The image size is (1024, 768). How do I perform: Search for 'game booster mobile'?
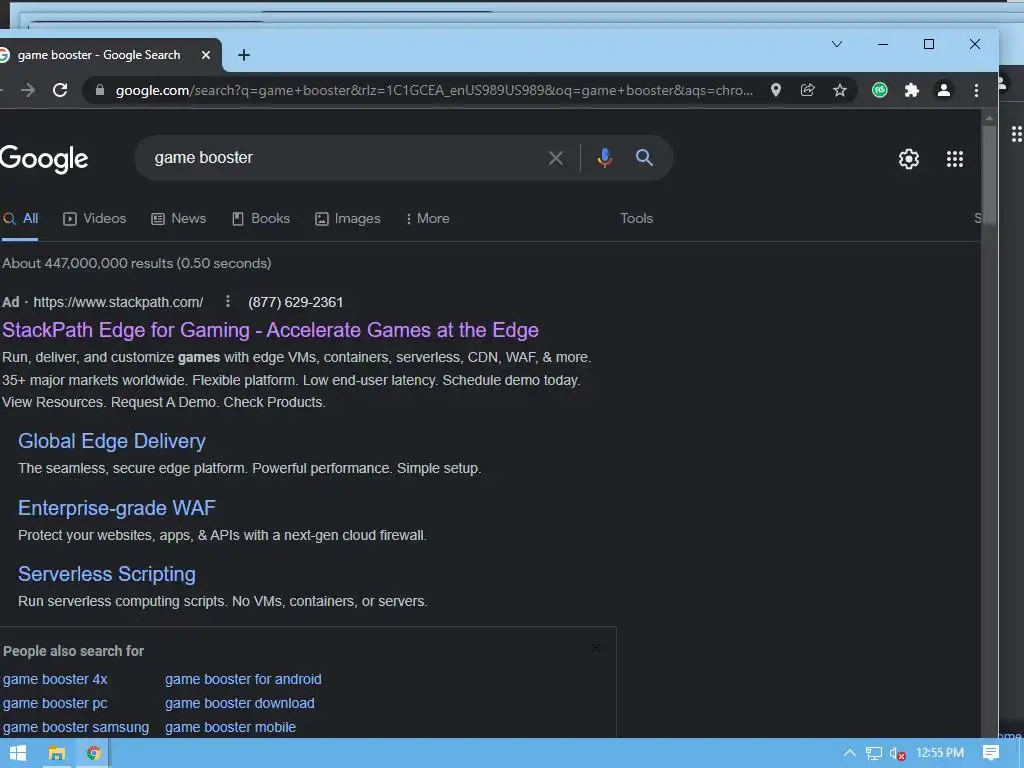tap(230, 728)
